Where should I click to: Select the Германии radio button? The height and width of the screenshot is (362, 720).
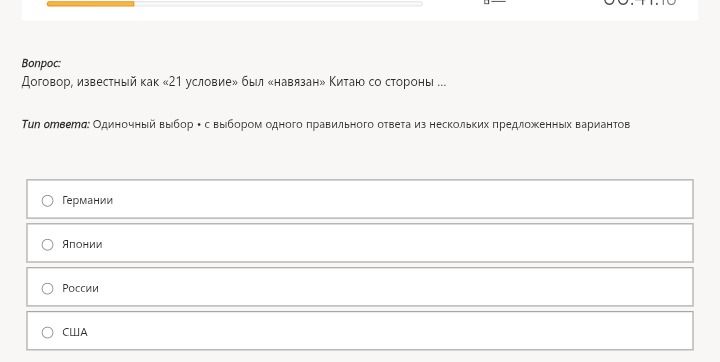click(x=47, y=201)
